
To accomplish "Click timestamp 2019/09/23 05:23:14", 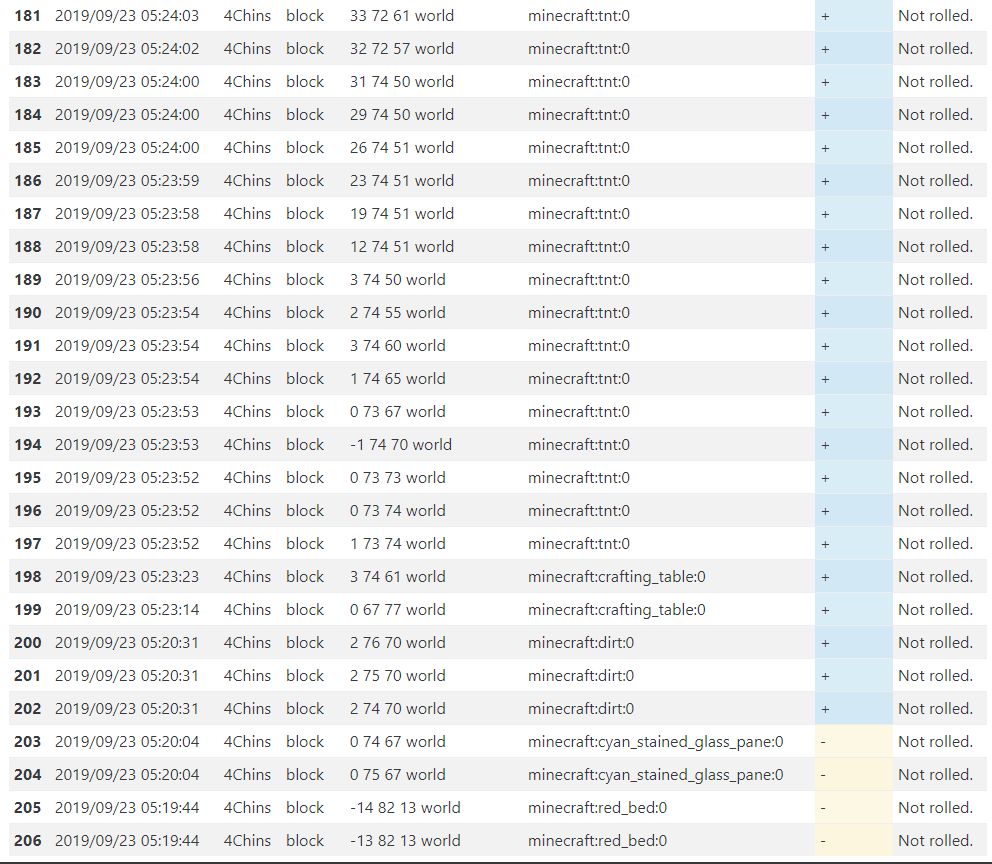I will coord(127,609).
